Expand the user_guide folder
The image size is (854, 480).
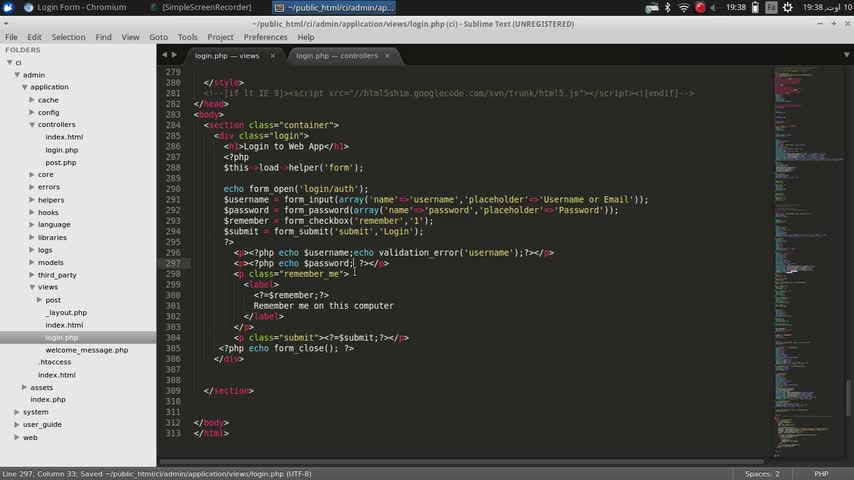(17, 424)
